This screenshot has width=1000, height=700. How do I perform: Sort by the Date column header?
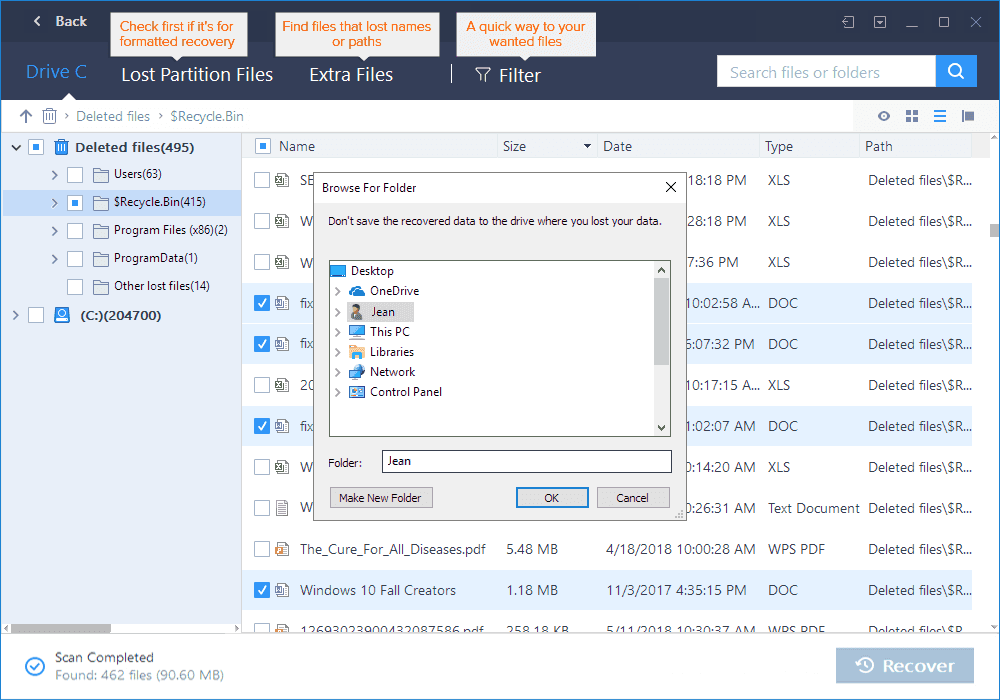(x=617, y=146)
